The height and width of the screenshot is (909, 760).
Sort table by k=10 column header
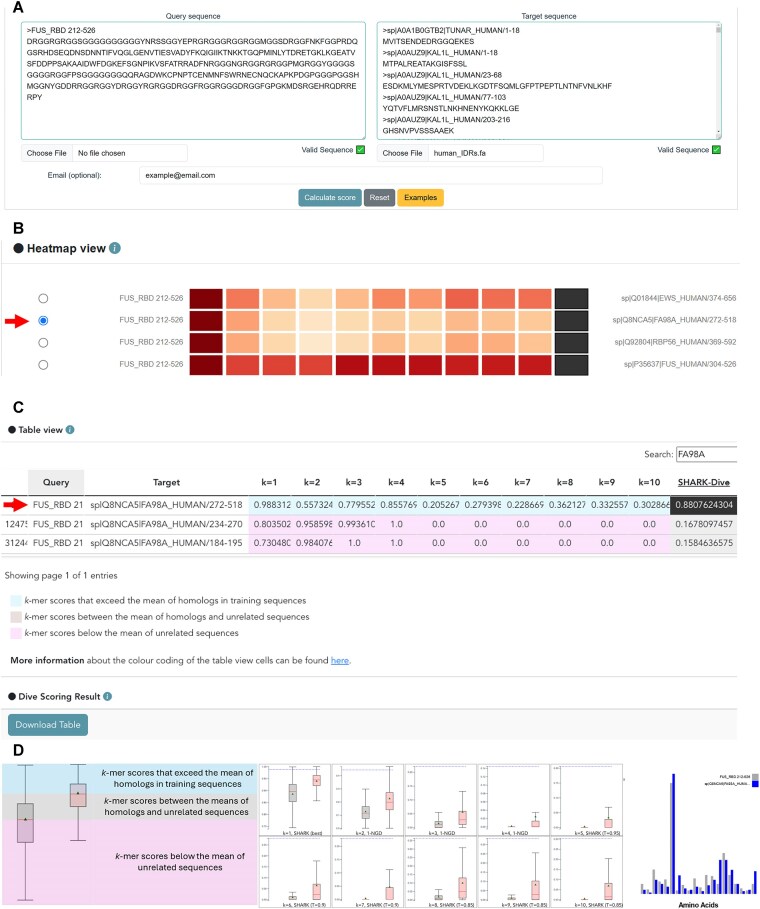click(649, 482)
